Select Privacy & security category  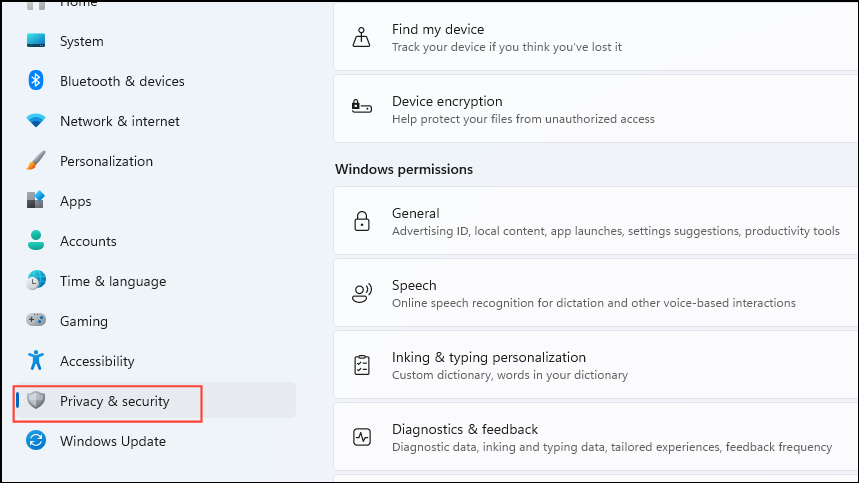pyautogui.click(x=154, y=401)
